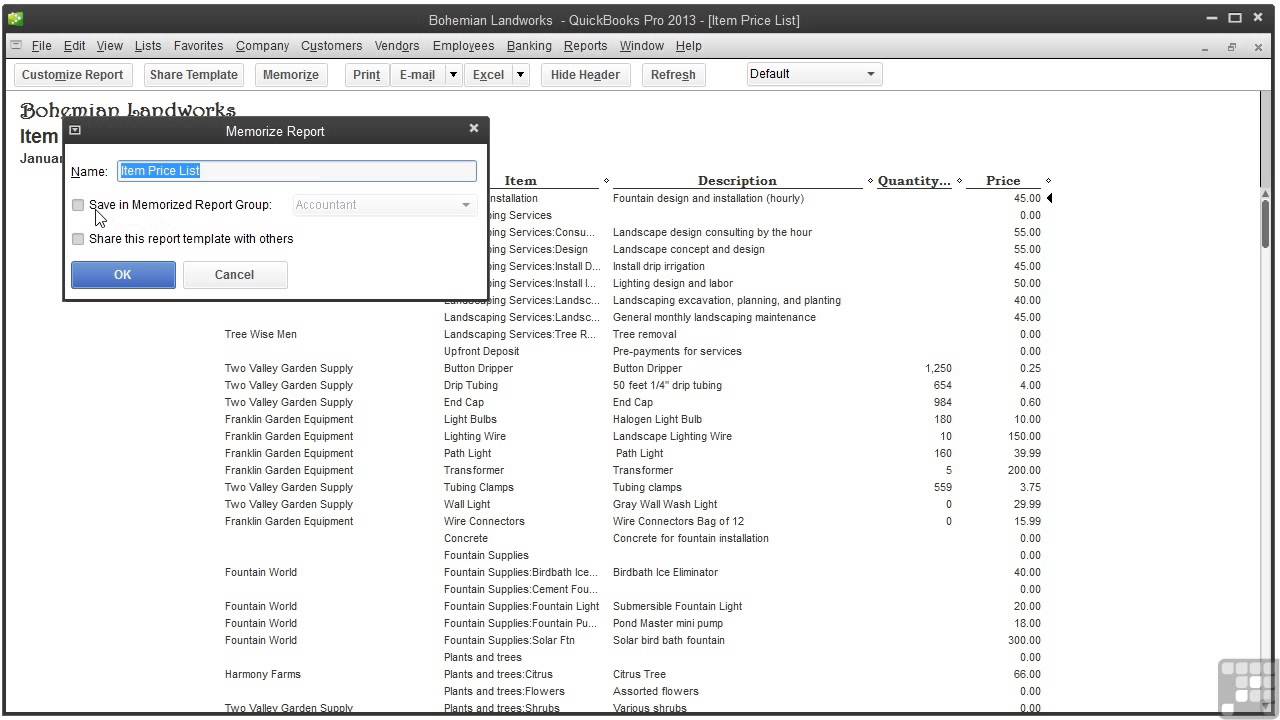
Task: Click the Excel button
Action: click(488, 75)
